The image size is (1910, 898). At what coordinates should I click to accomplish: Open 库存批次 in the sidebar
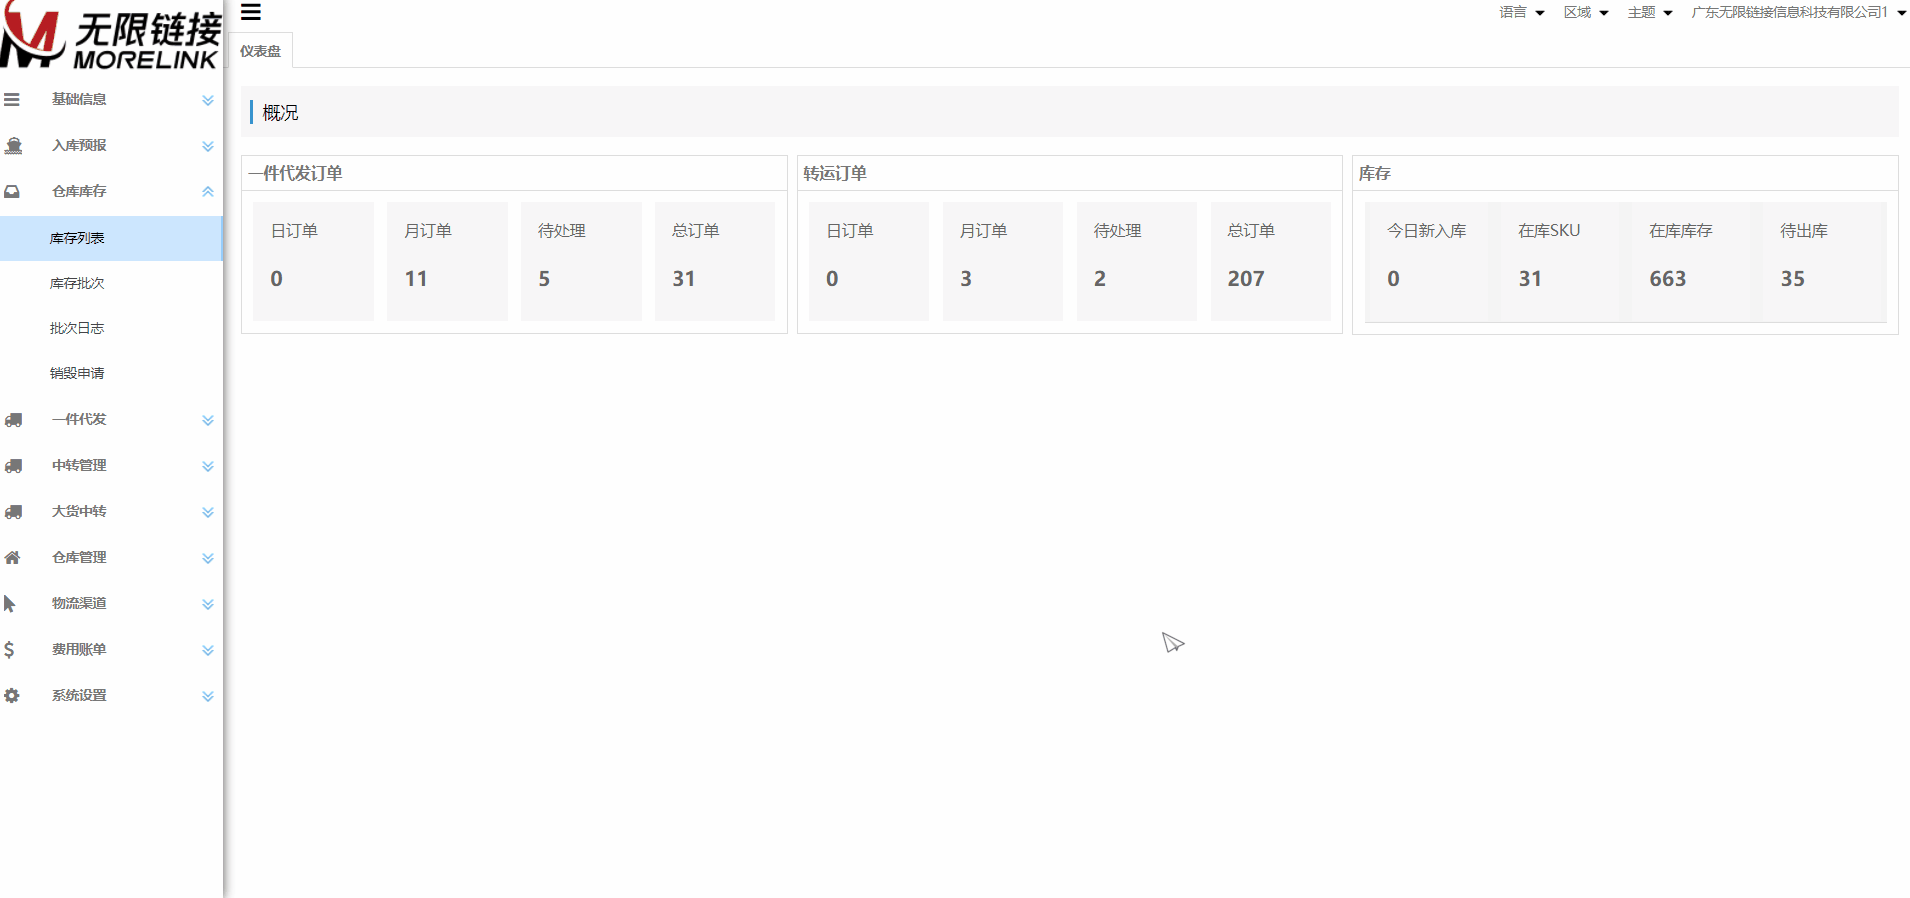111,283
